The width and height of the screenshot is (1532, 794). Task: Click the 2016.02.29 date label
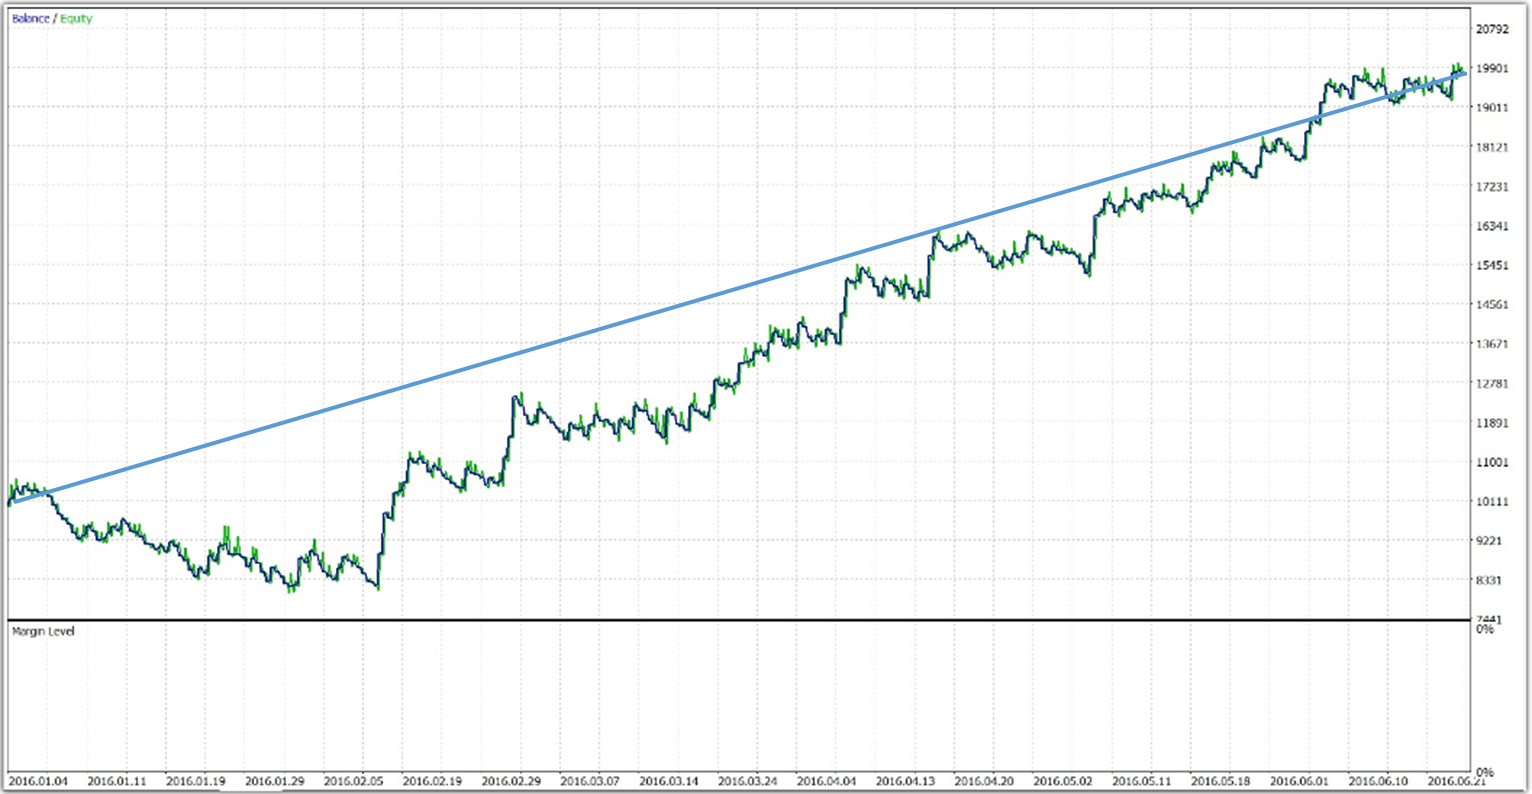(x=509, y=781)
